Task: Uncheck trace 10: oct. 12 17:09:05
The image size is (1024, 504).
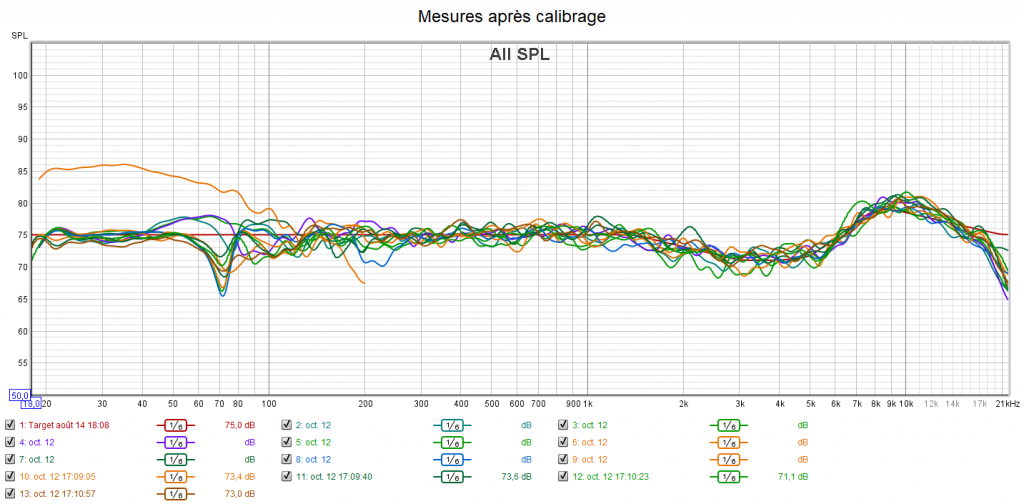Action: tap(10, 477)
